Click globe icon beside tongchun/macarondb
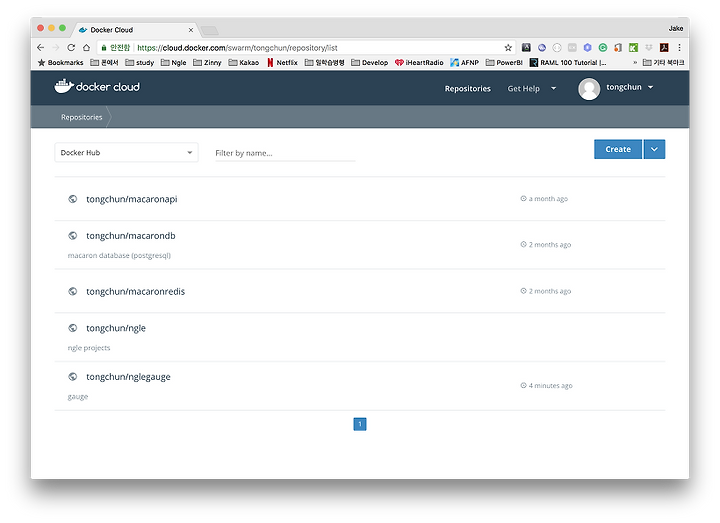Screen dimensions: 720x523 tap(73, 236)
